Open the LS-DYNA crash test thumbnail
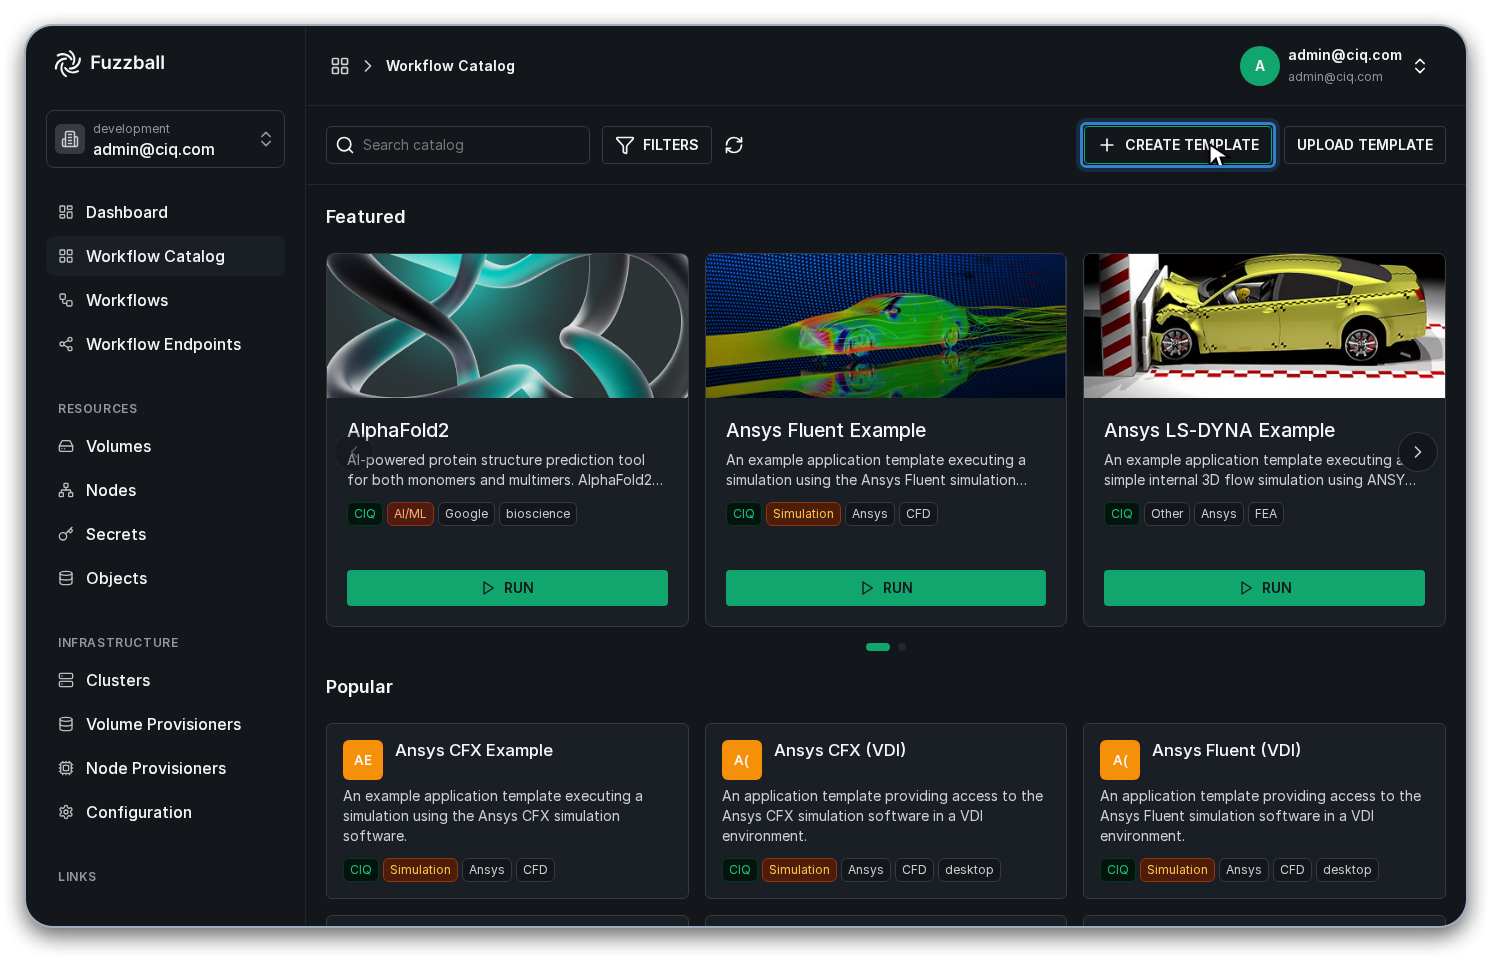The width and height of the screenshot is (1492, 960). pos(1264,326)
